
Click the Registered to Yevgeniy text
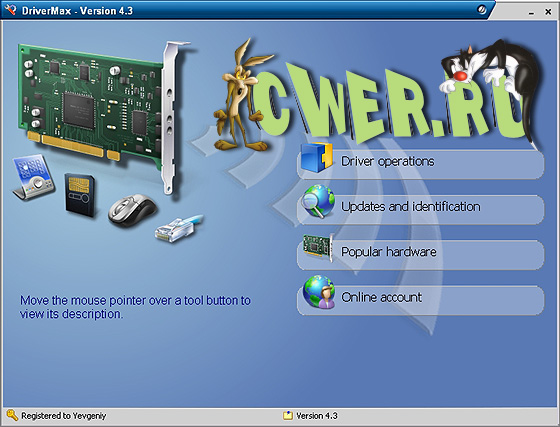pyautogui.click(x=64, y=416)
